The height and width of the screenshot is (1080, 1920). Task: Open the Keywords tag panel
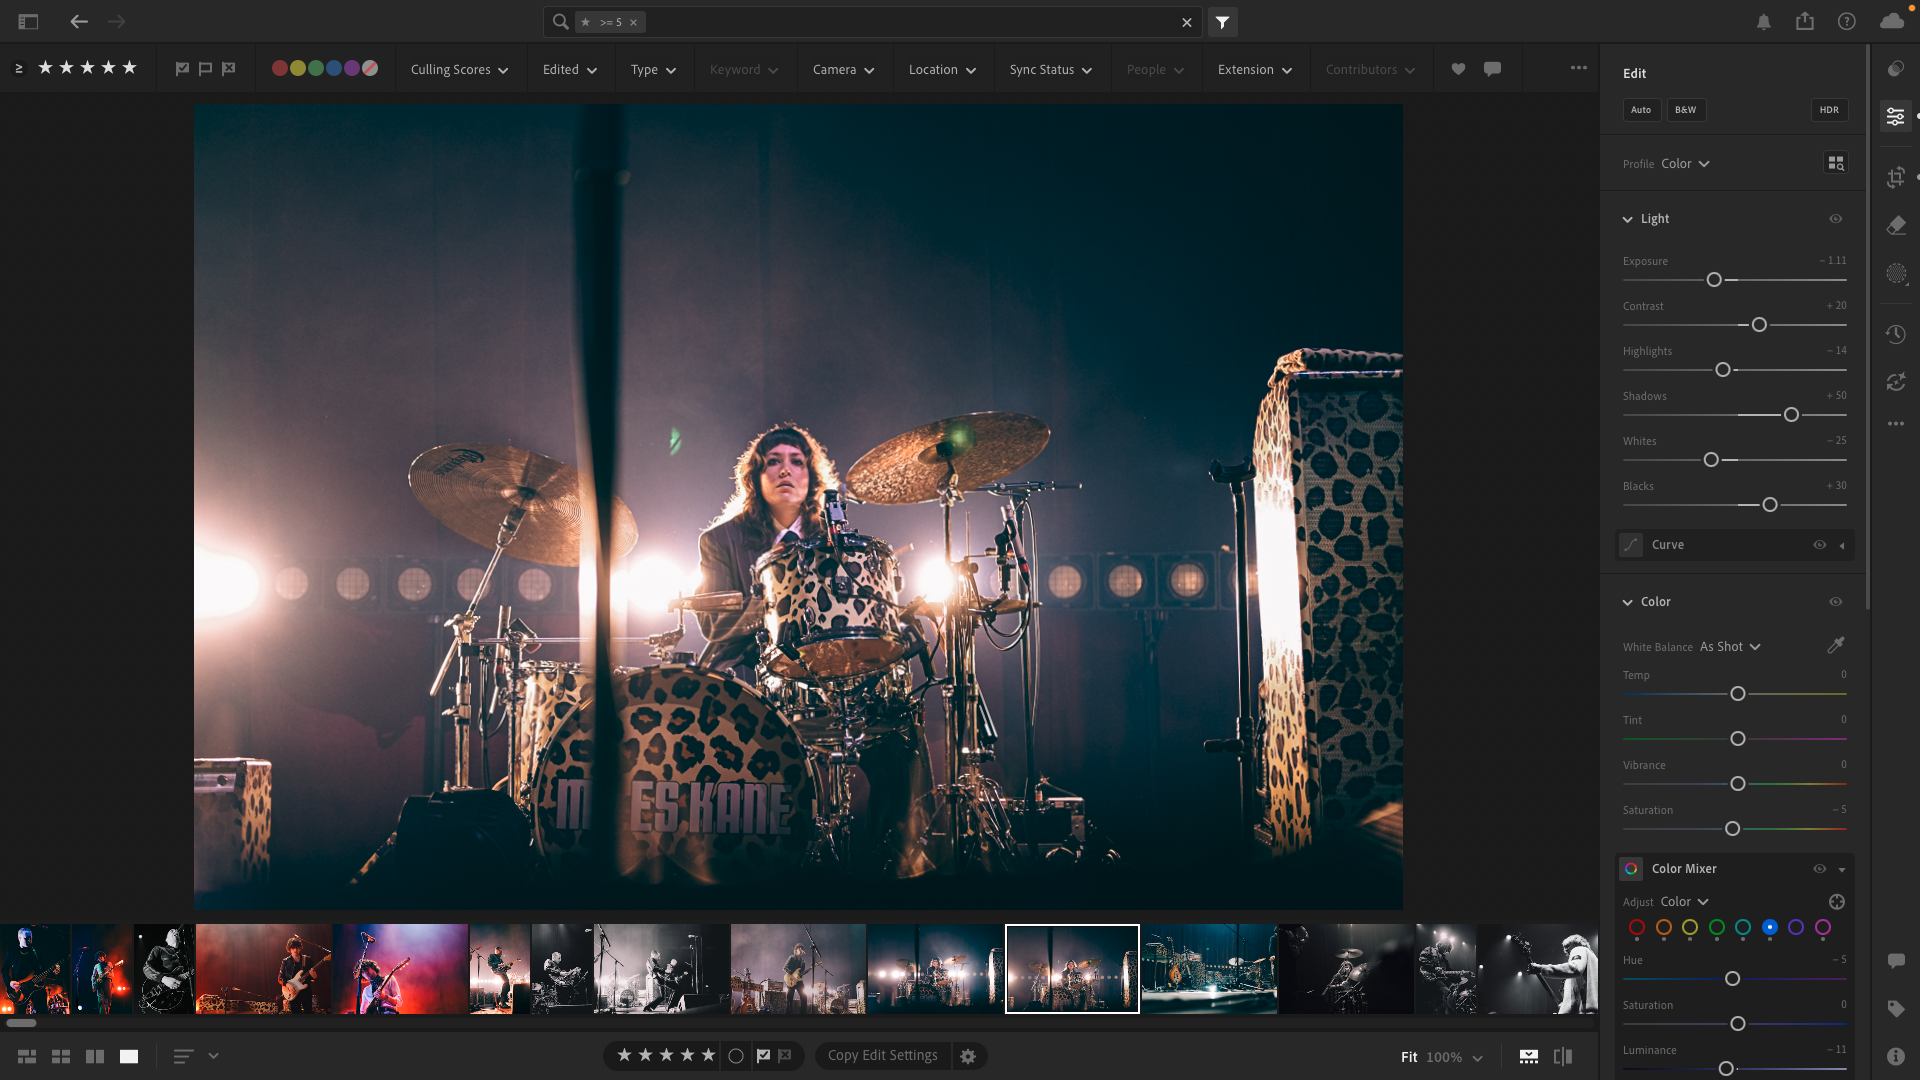[1895, 1009]
